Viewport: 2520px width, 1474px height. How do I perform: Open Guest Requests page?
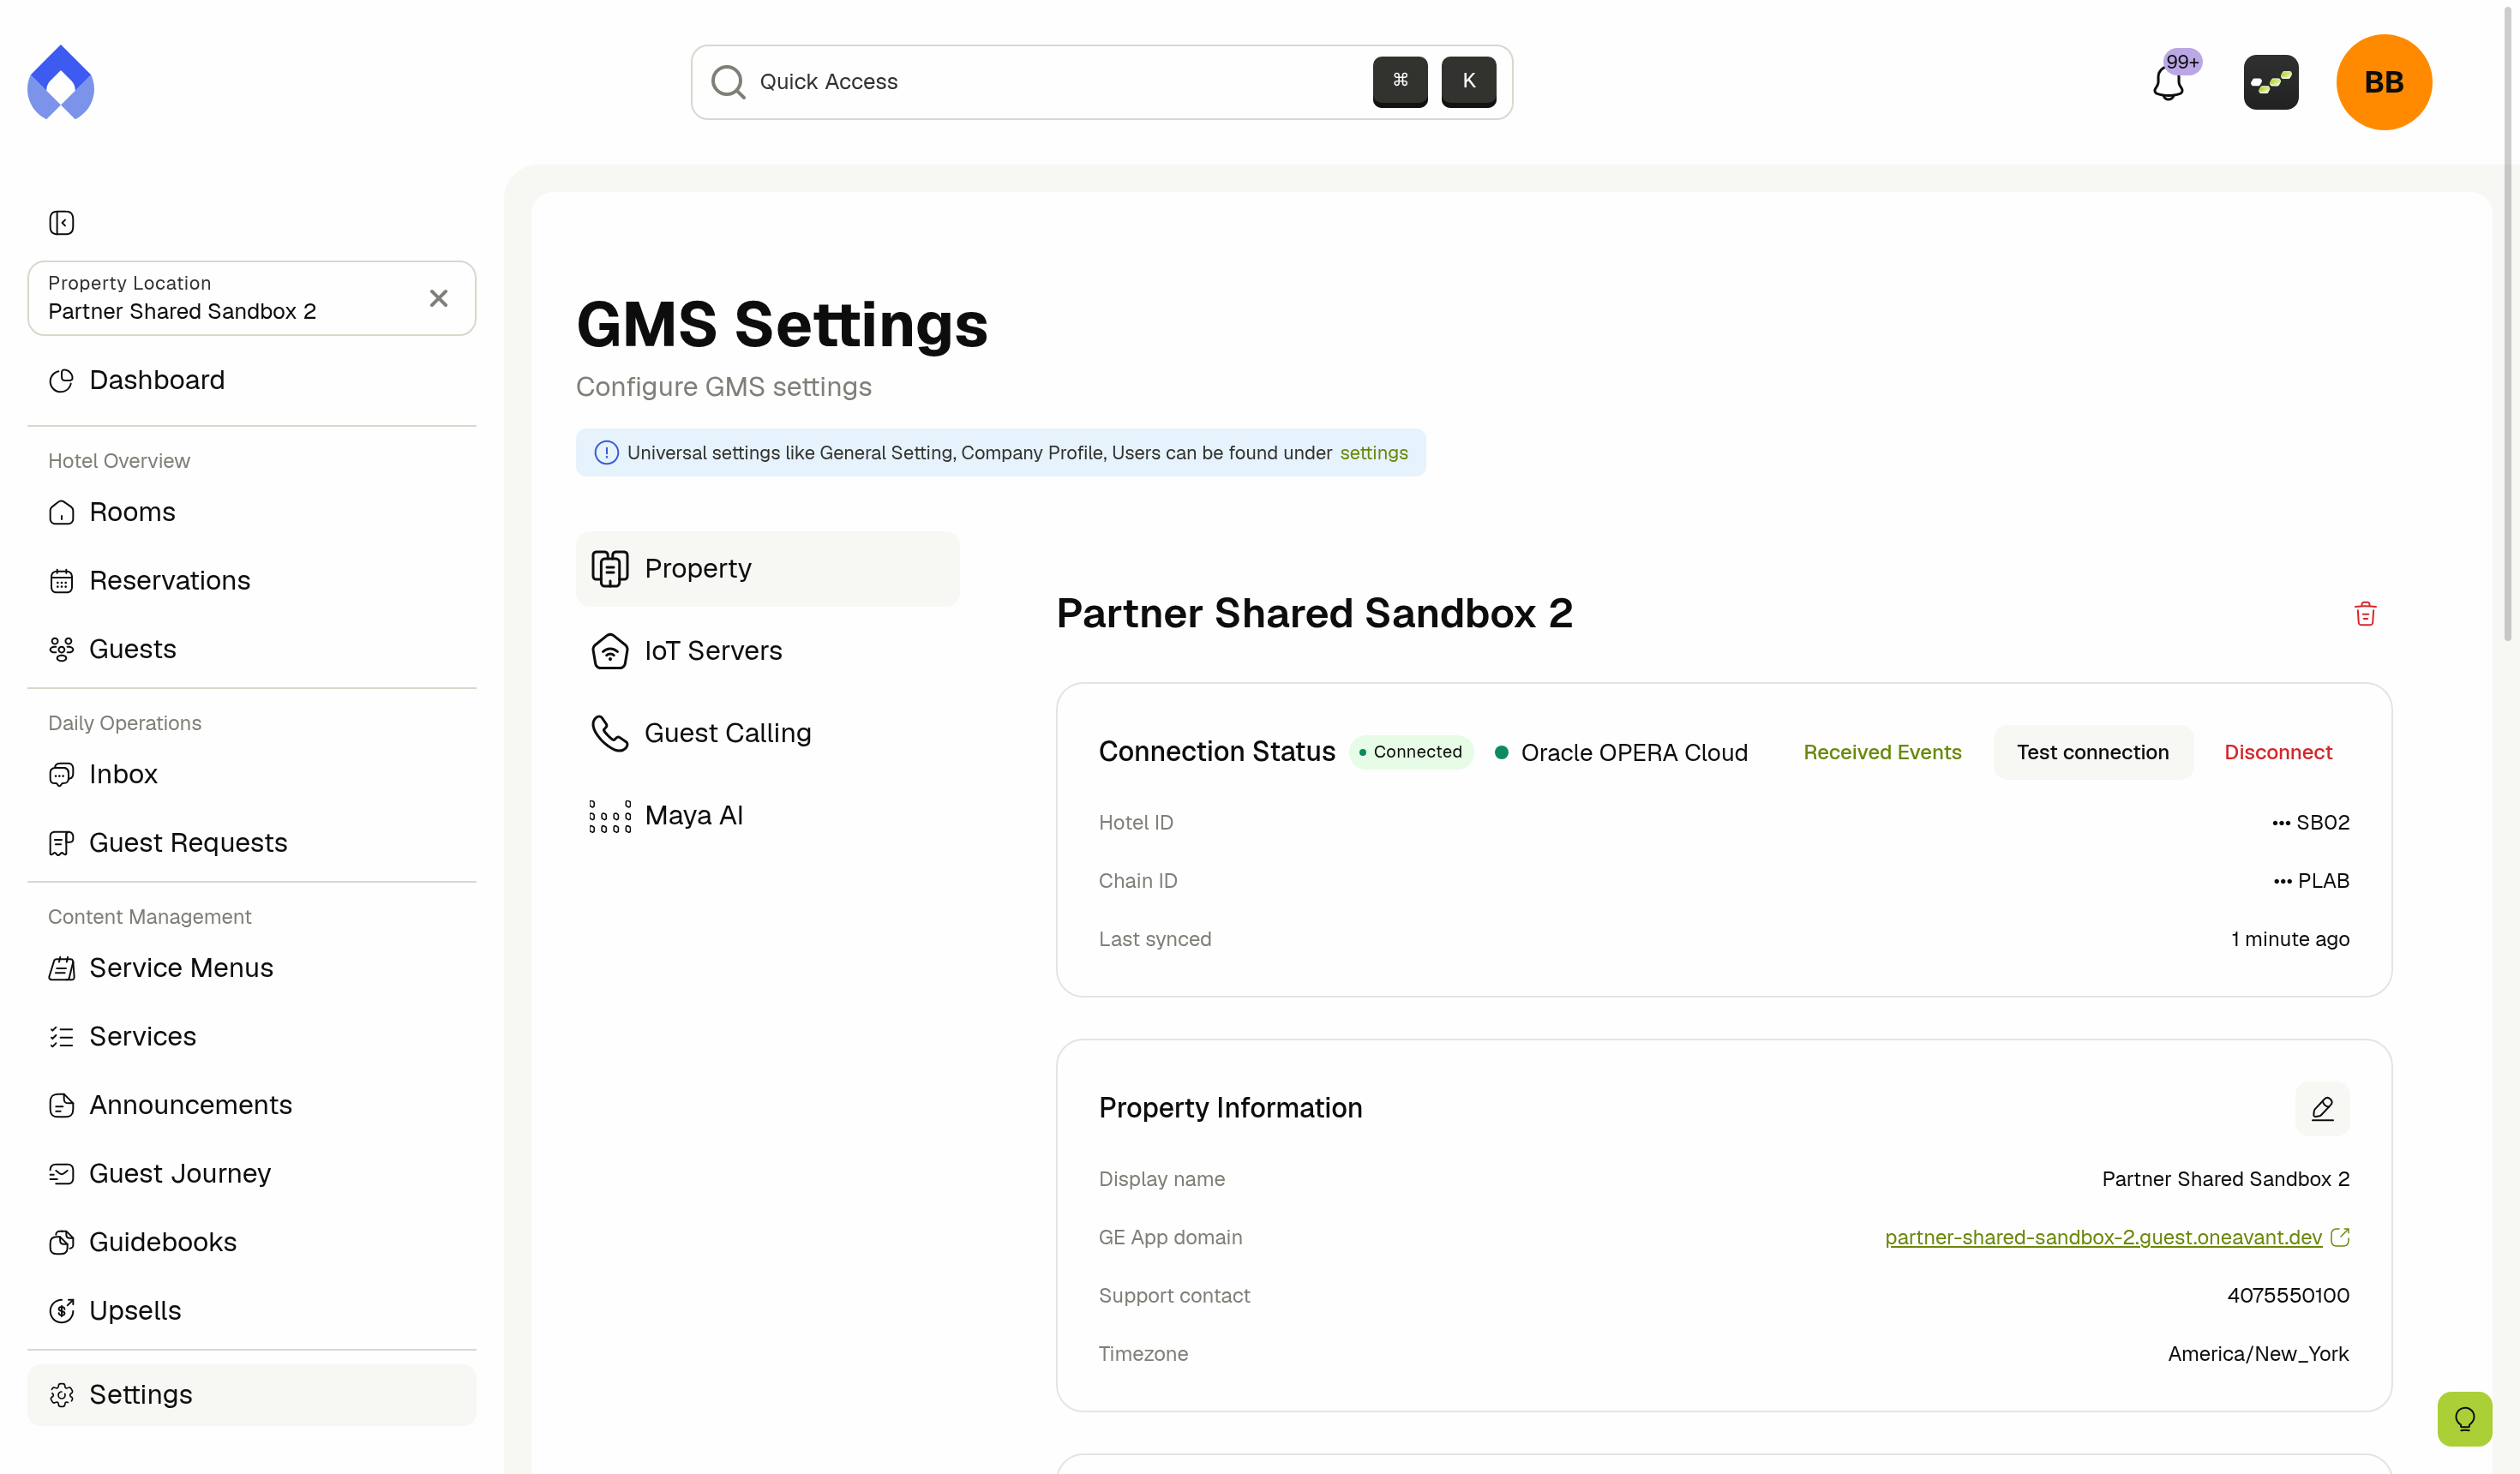coord(251,843)
